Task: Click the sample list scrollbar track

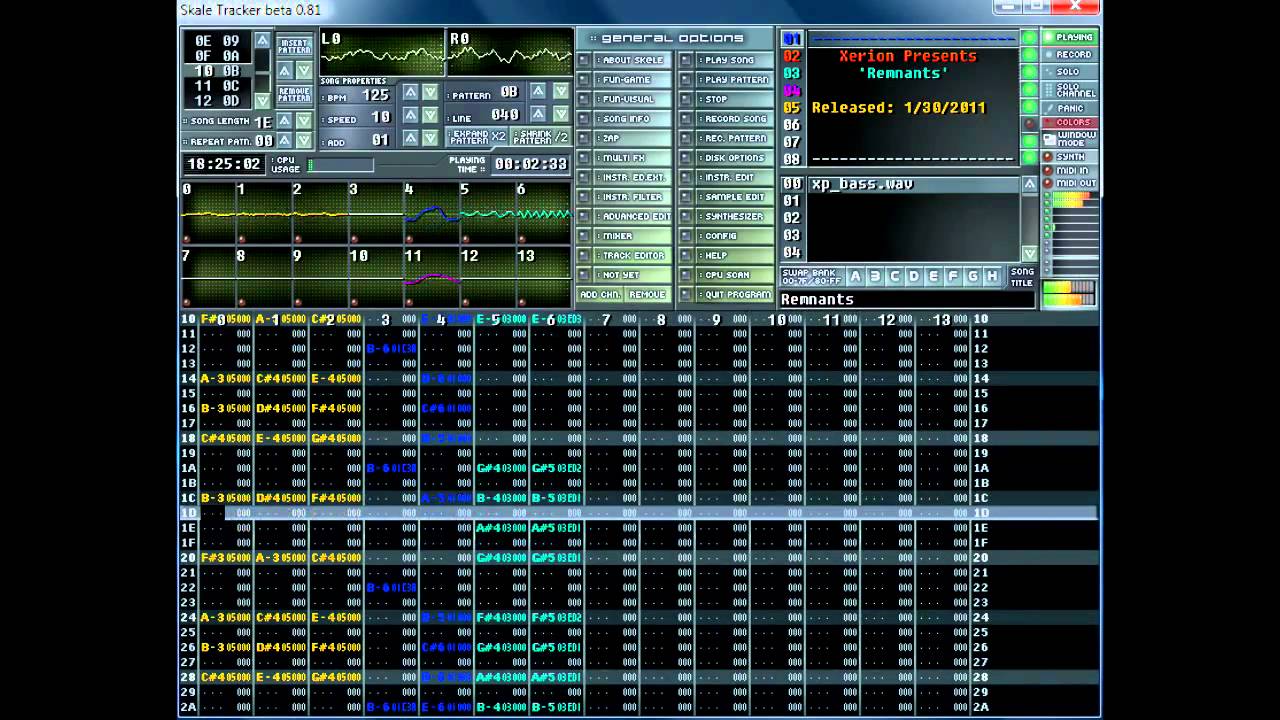Action: (1029, 219)
